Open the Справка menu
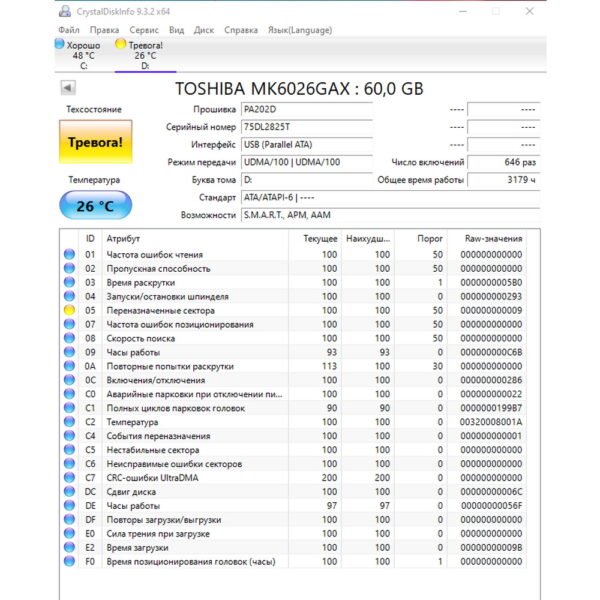This screenshot has height=600, width=600. click(241, 30)
